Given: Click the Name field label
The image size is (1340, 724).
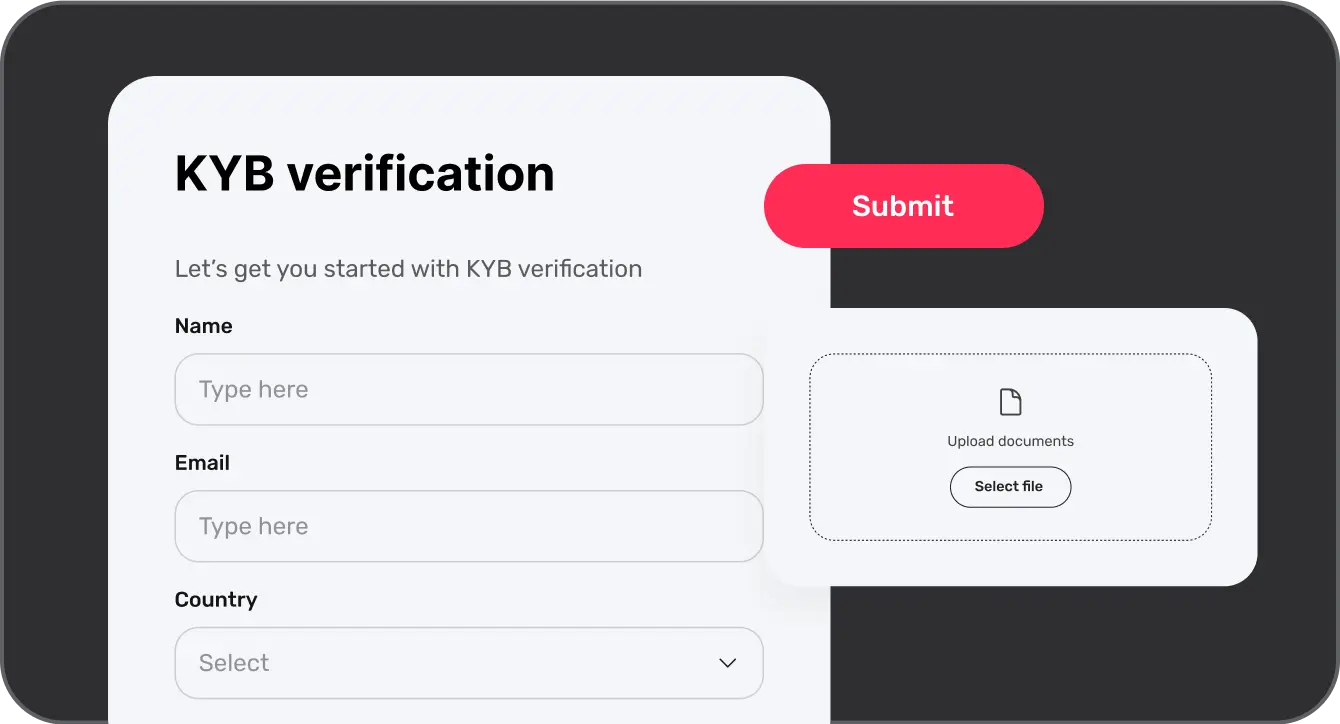Looking at the screenshot, I should click(203, 326).
